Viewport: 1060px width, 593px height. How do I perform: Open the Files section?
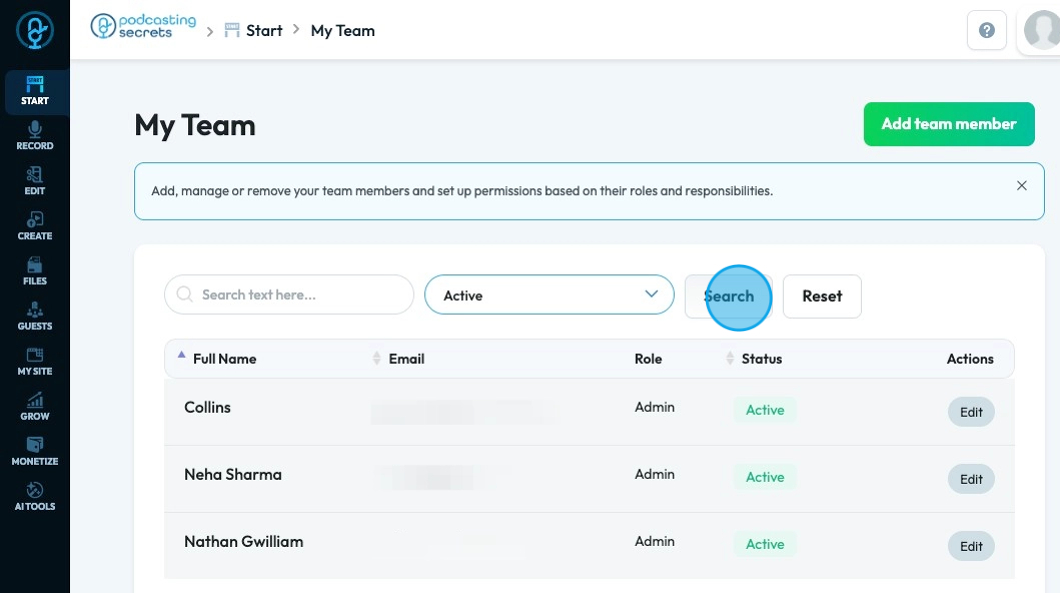(x=35, y=271)
